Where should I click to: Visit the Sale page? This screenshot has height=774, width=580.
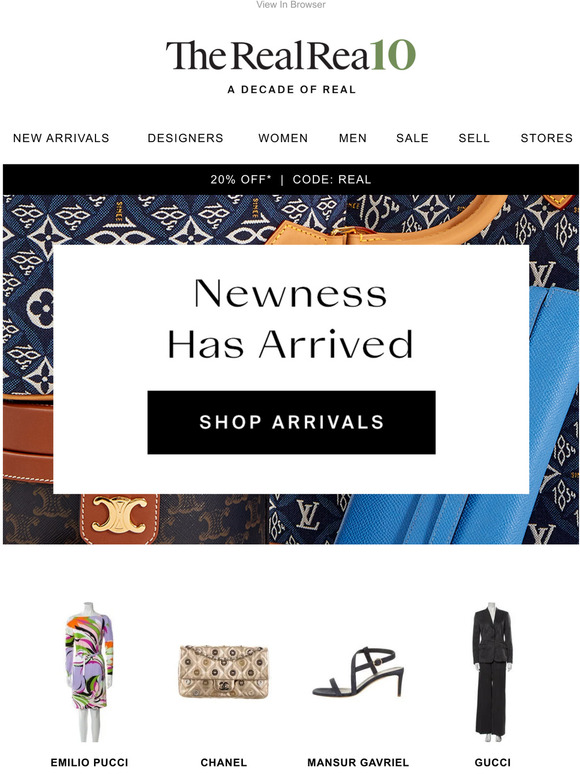point(413,138)
